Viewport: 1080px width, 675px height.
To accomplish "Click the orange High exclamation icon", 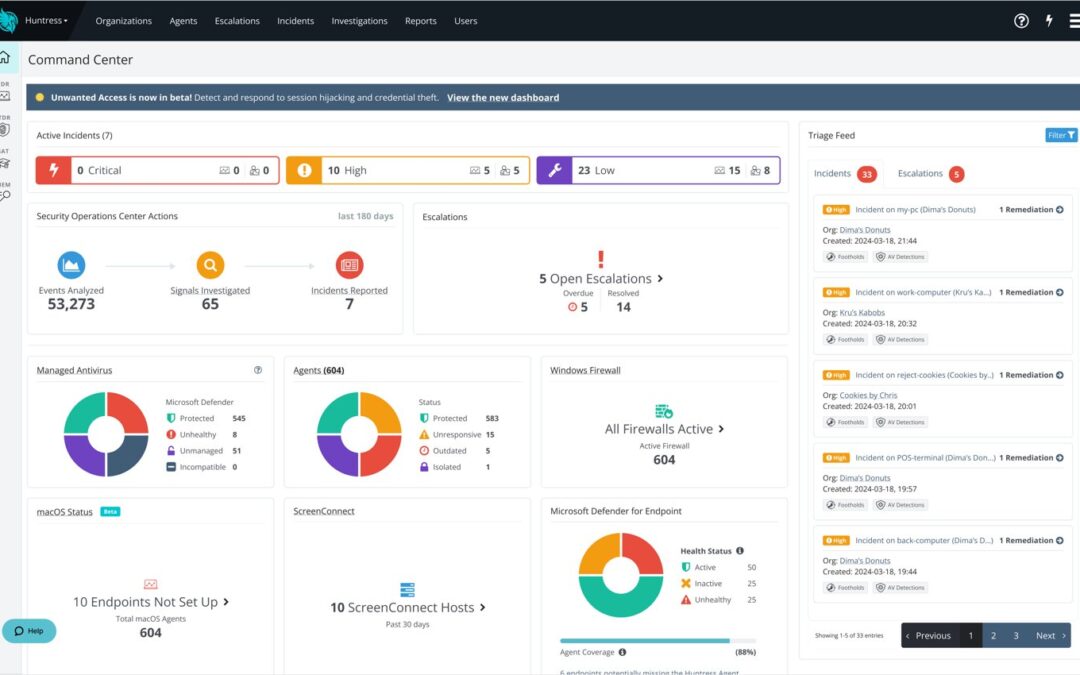I will 304,170.
